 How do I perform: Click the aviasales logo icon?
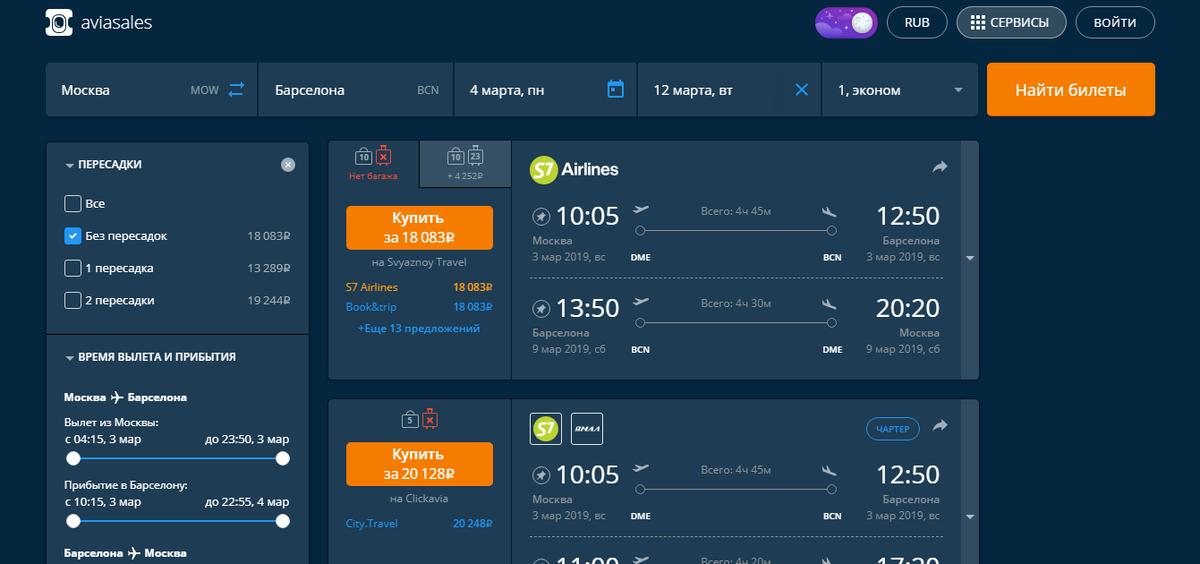tap(60, 22)
